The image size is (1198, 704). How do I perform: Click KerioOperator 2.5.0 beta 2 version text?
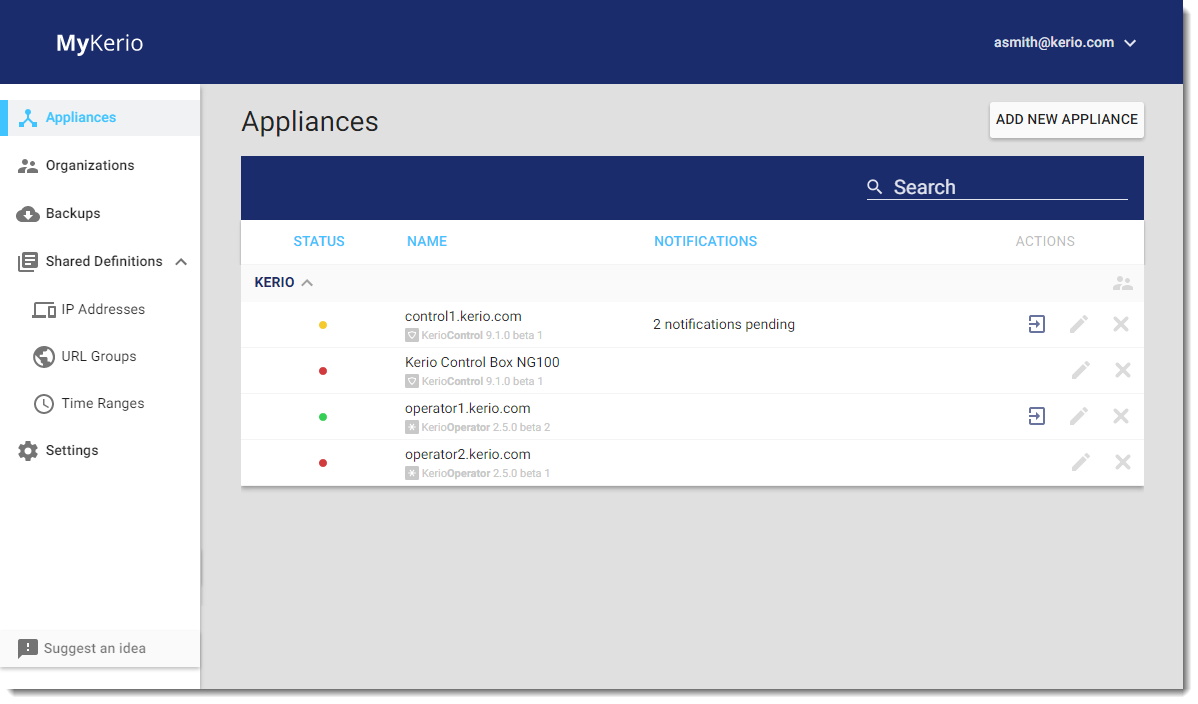(485, 427)
